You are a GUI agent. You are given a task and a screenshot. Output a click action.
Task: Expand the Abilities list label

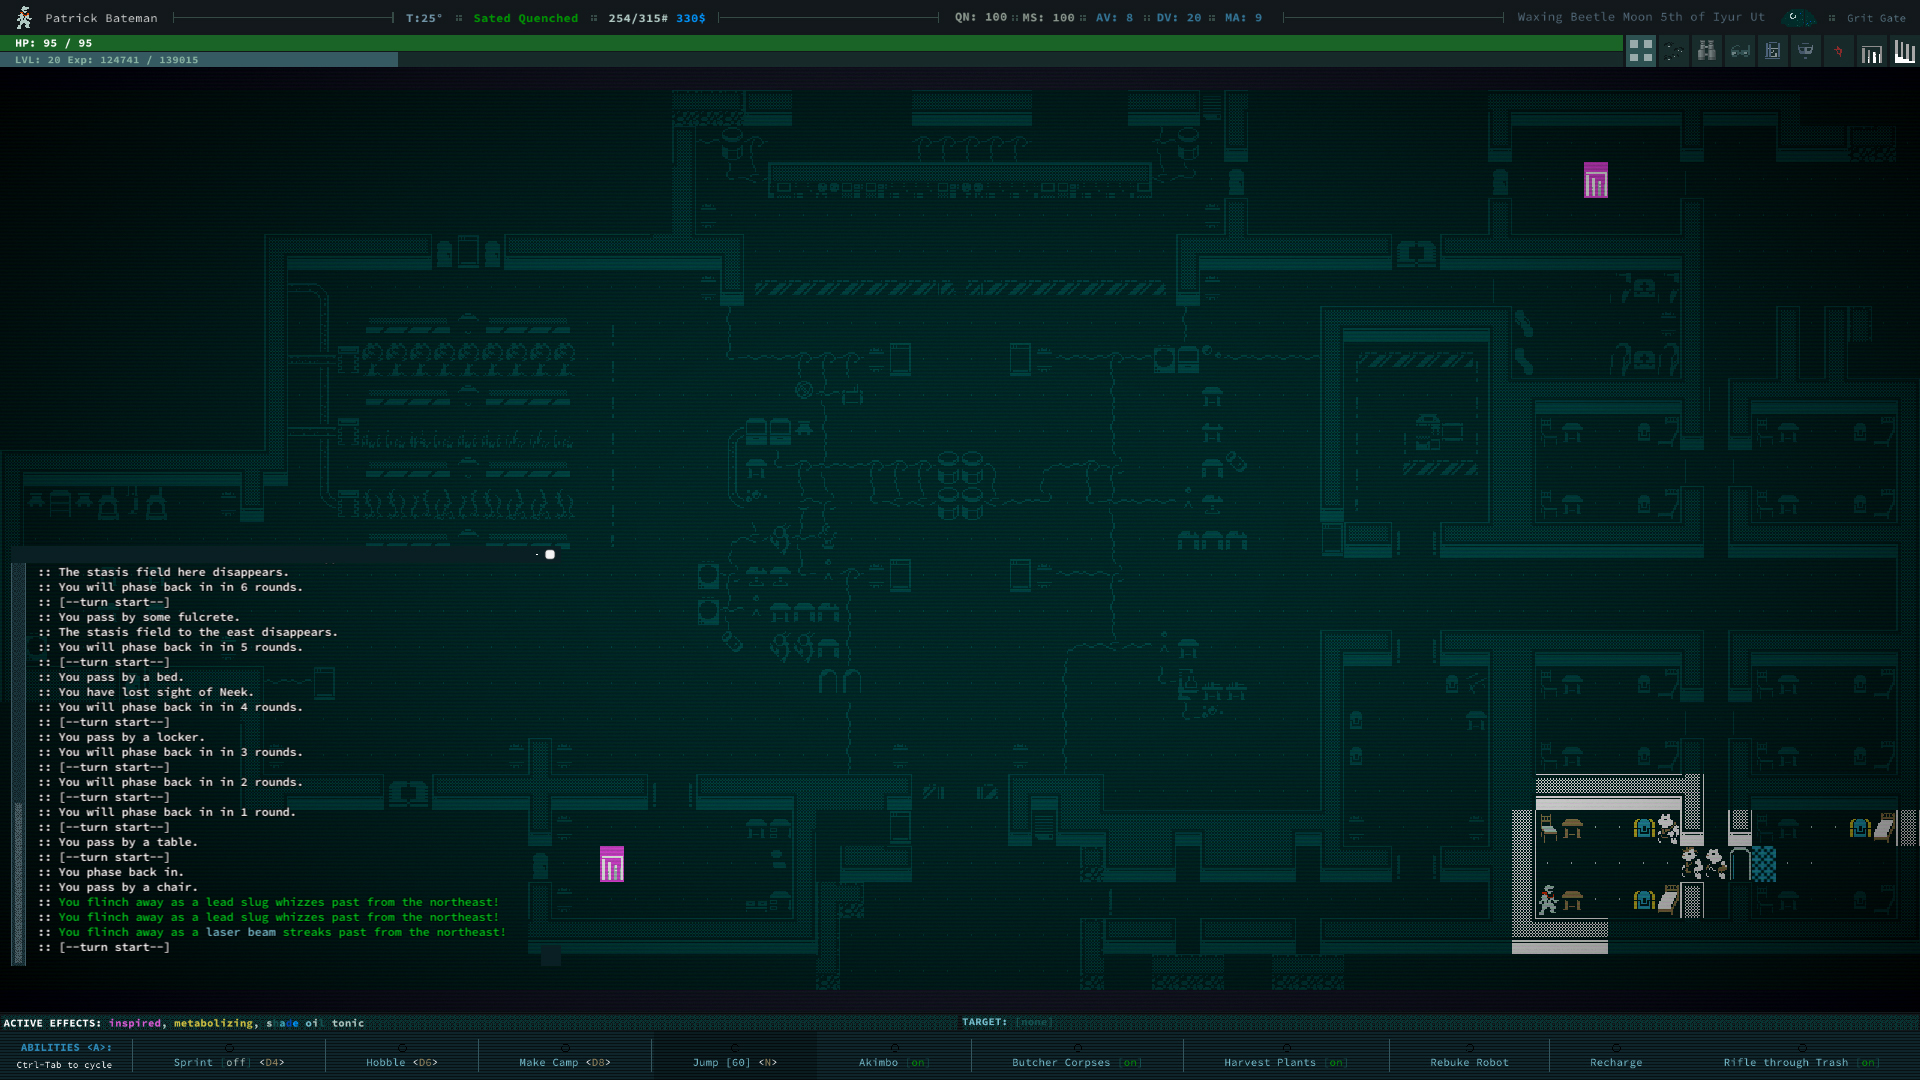pos(66,1047)
